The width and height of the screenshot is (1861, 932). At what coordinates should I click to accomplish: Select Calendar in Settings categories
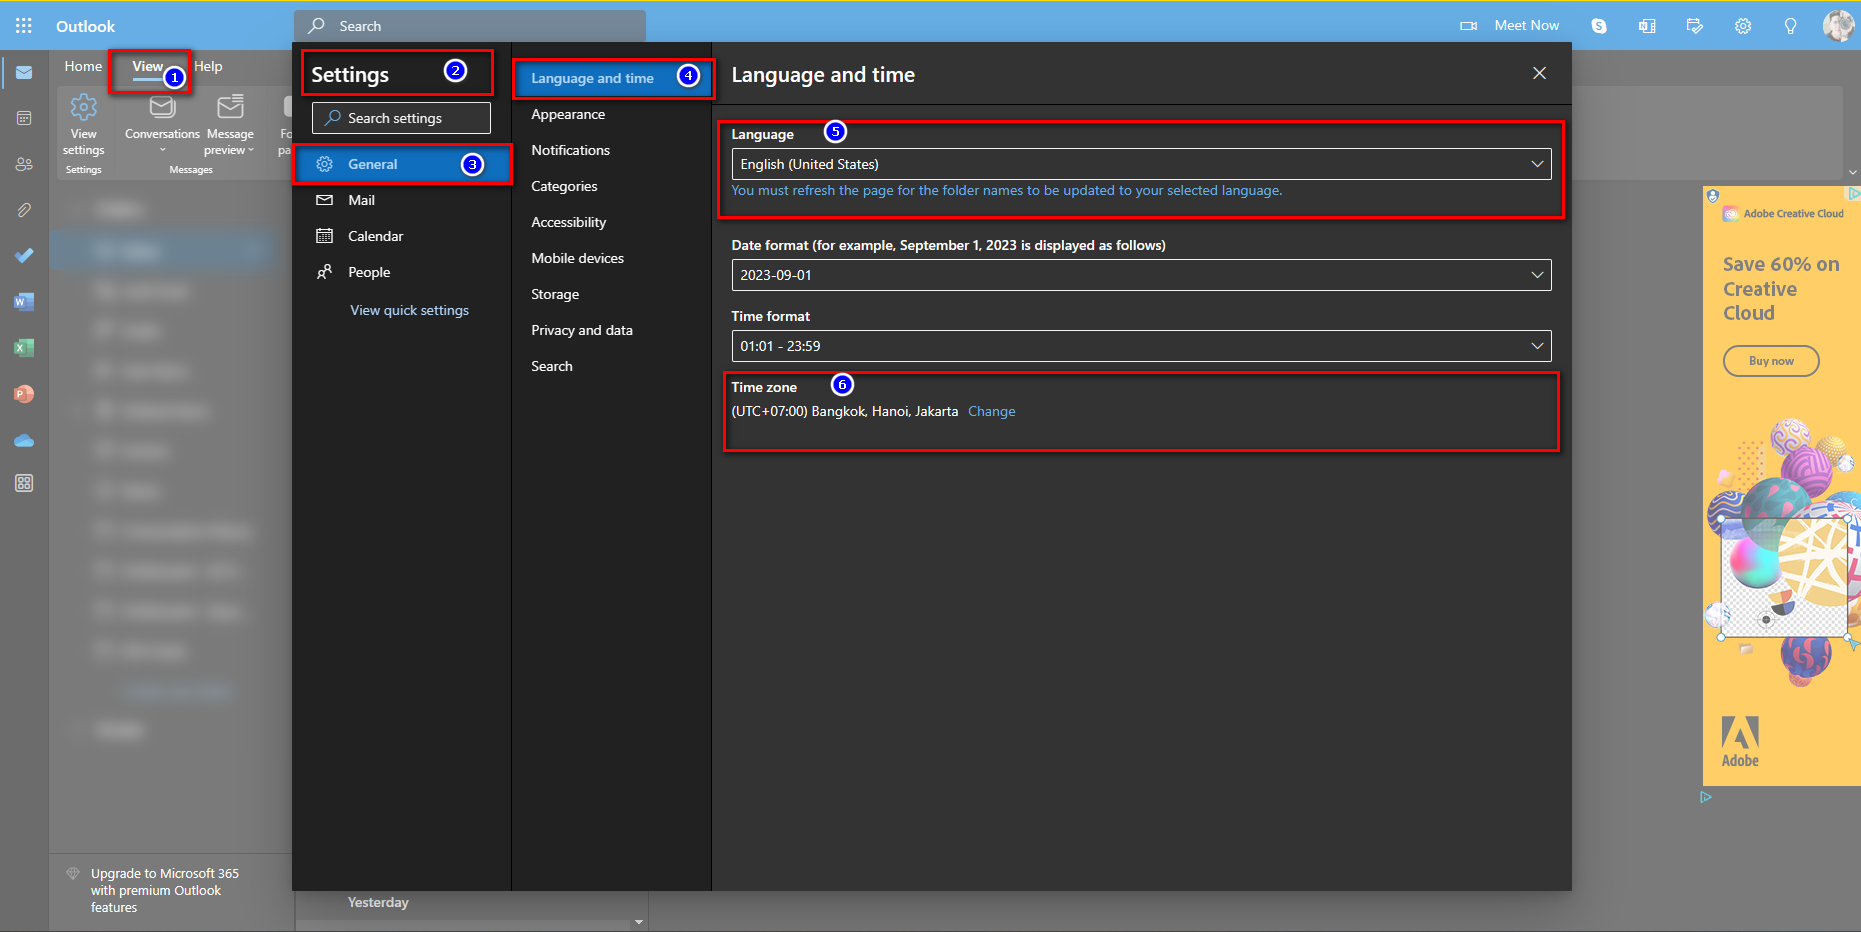pyautogui.click(x=402, y=236)
